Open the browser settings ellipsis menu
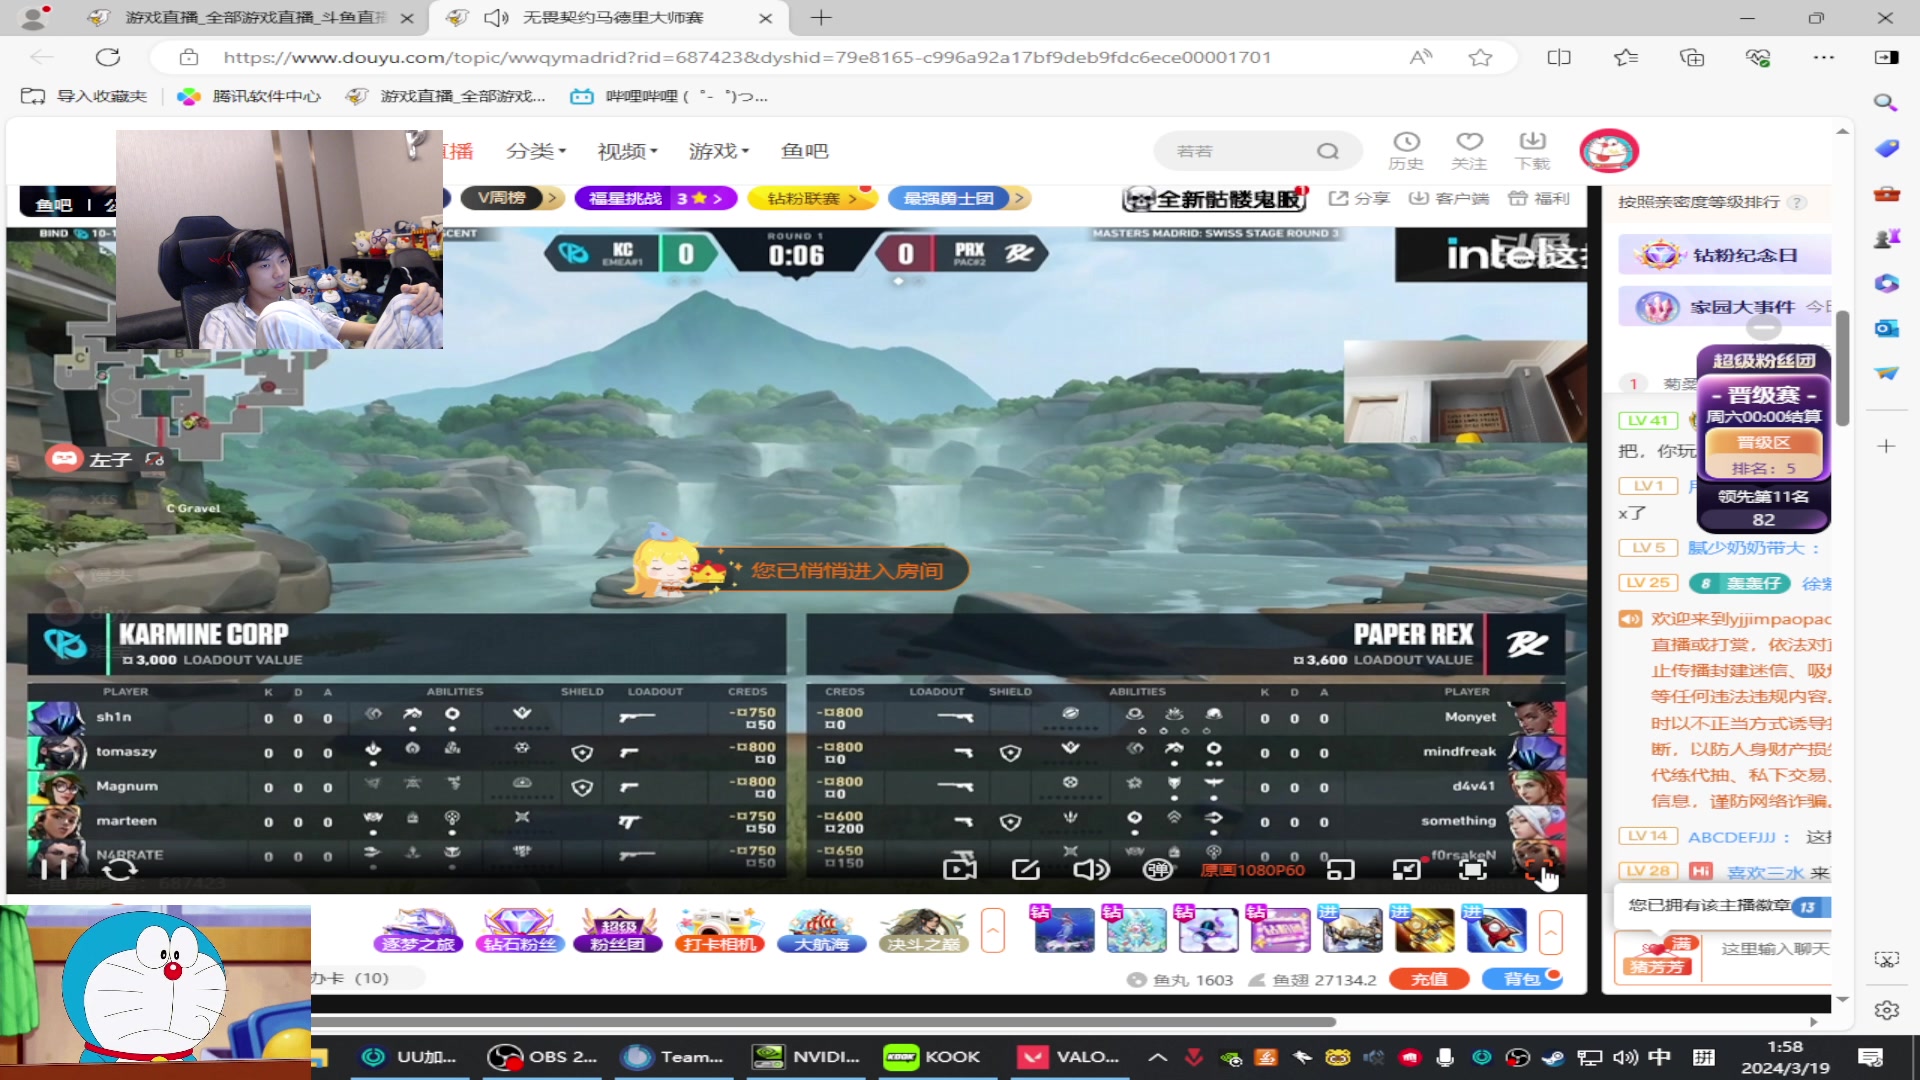 (1824, 57)
